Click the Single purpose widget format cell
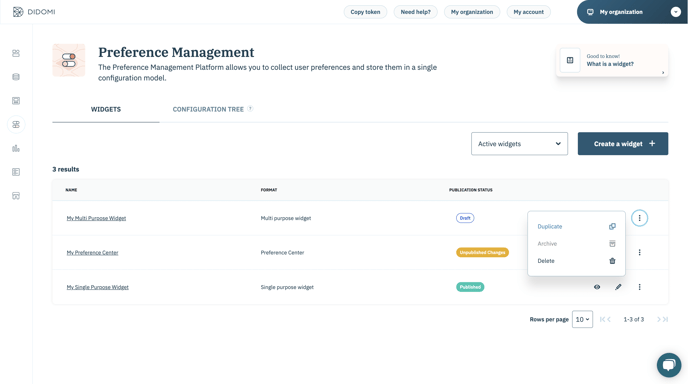Screen dimensions: 688x384 [287, 287]
